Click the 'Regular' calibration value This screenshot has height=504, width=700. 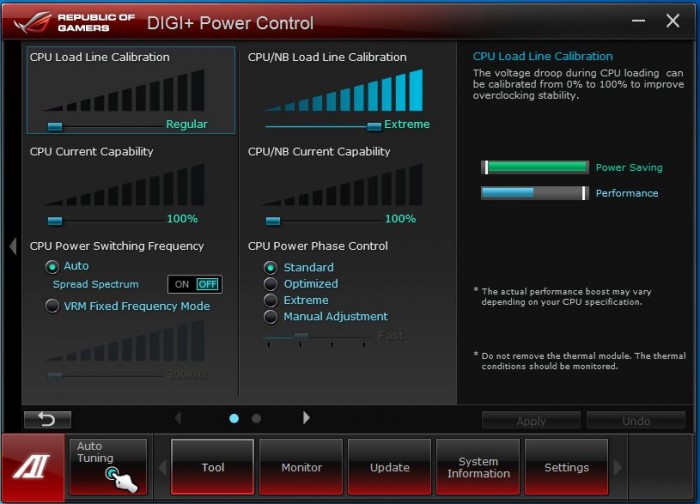187,124
